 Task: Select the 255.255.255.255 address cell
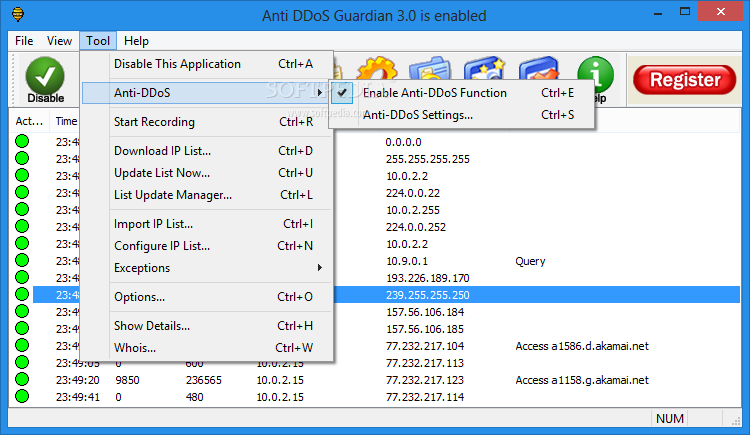click(x=428, y=159)
